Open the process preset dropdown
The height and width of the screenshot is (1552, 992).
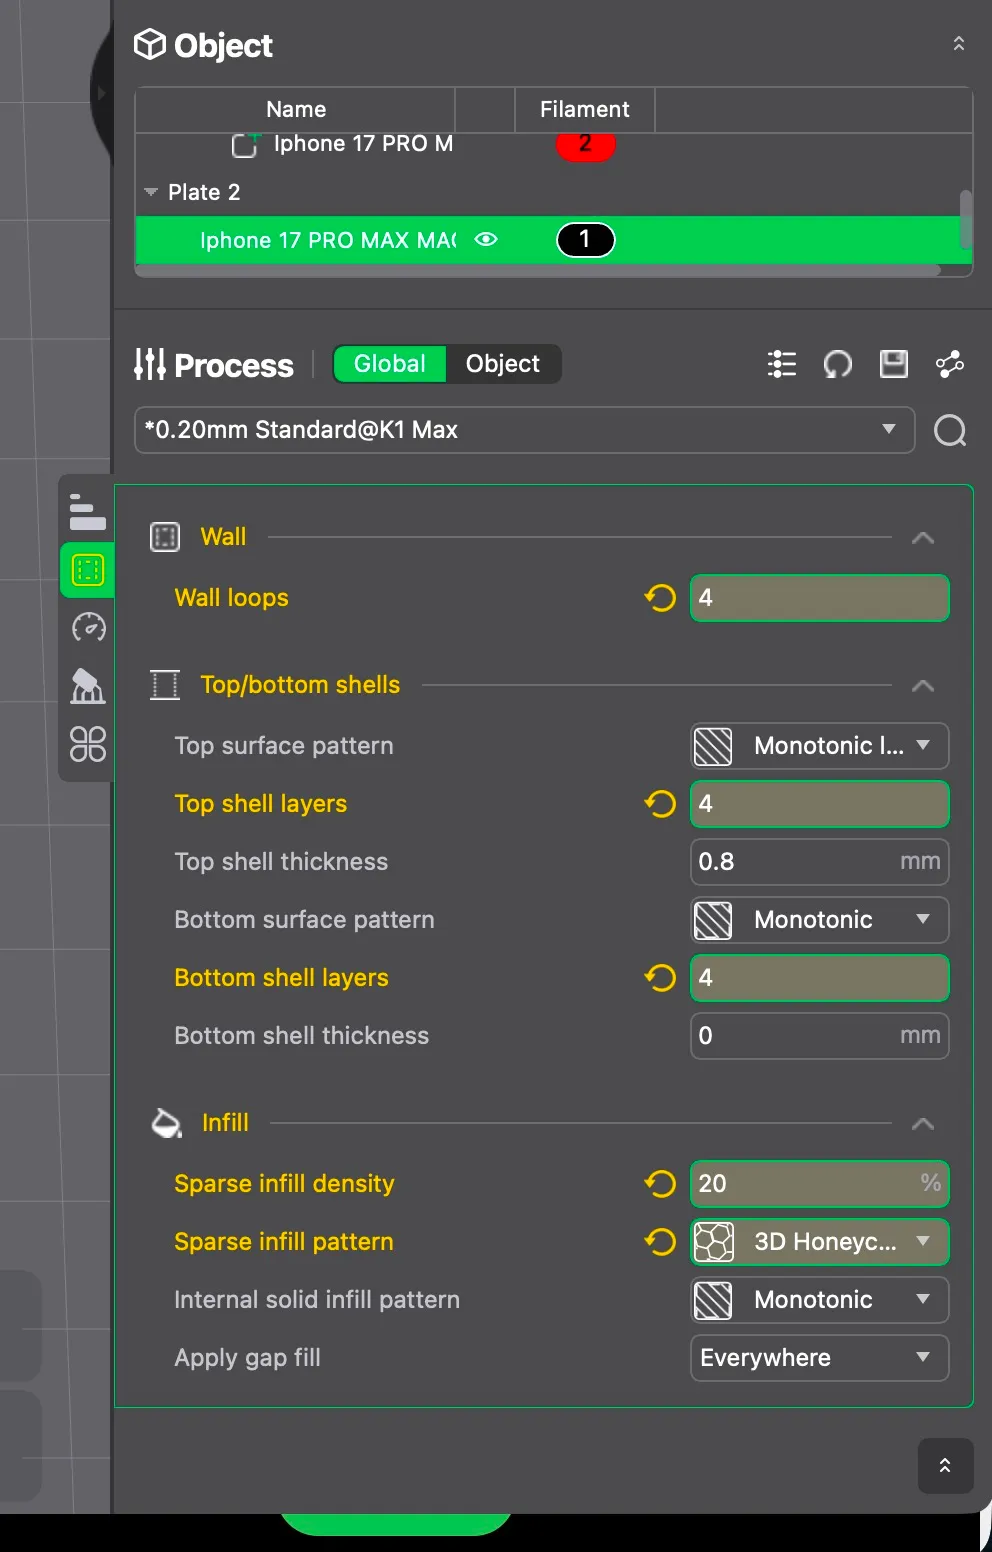pos(524,430)
